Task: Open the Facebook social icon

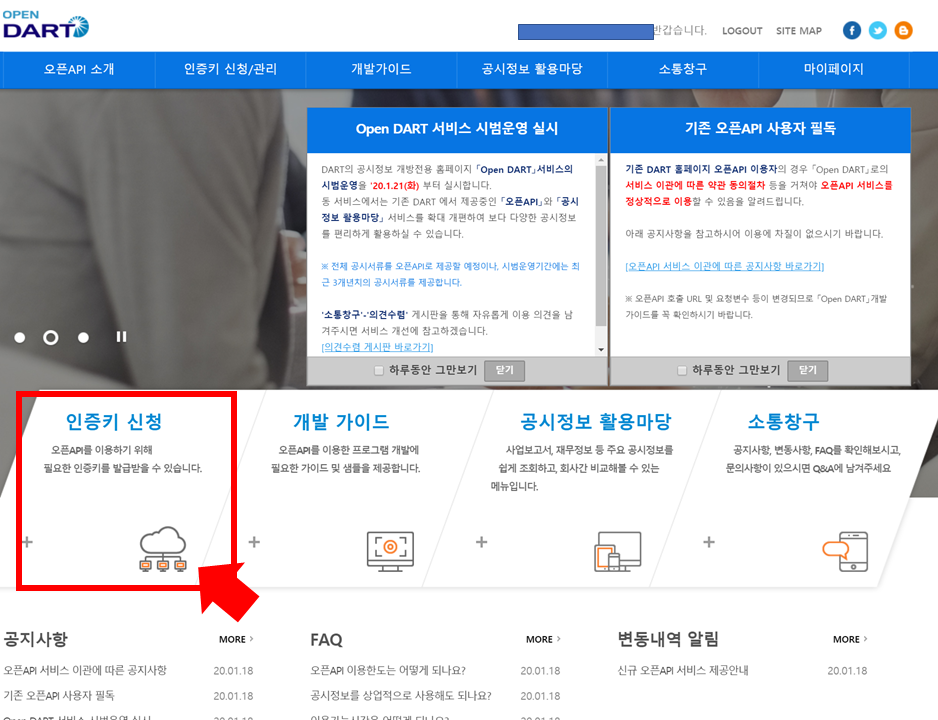Action: click(852, 30)
